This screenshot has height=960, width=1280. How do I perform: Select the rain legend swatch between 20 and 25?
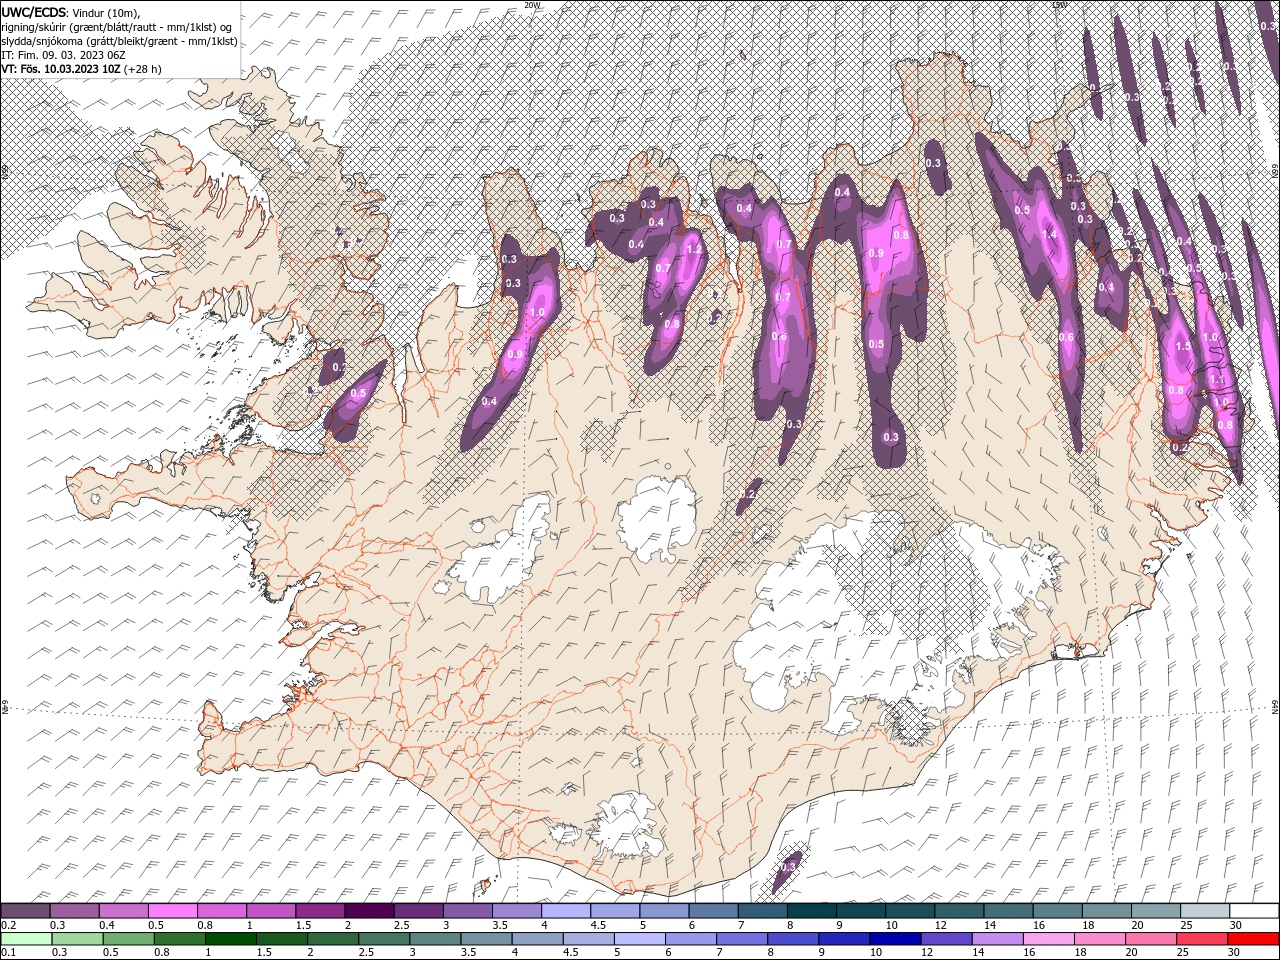(1149, 939)
